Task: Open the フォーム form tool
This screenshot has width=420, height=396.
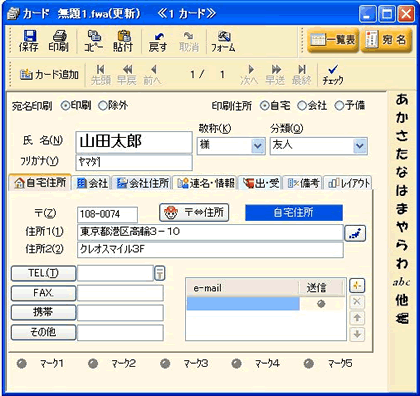Action: [223, 41]
